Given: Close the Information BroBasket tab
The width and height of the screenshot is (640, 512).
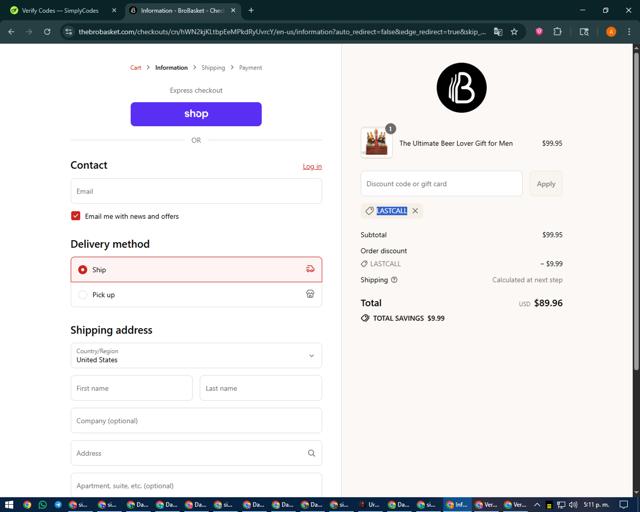Looking at the screenshot, I should [233, 10].
